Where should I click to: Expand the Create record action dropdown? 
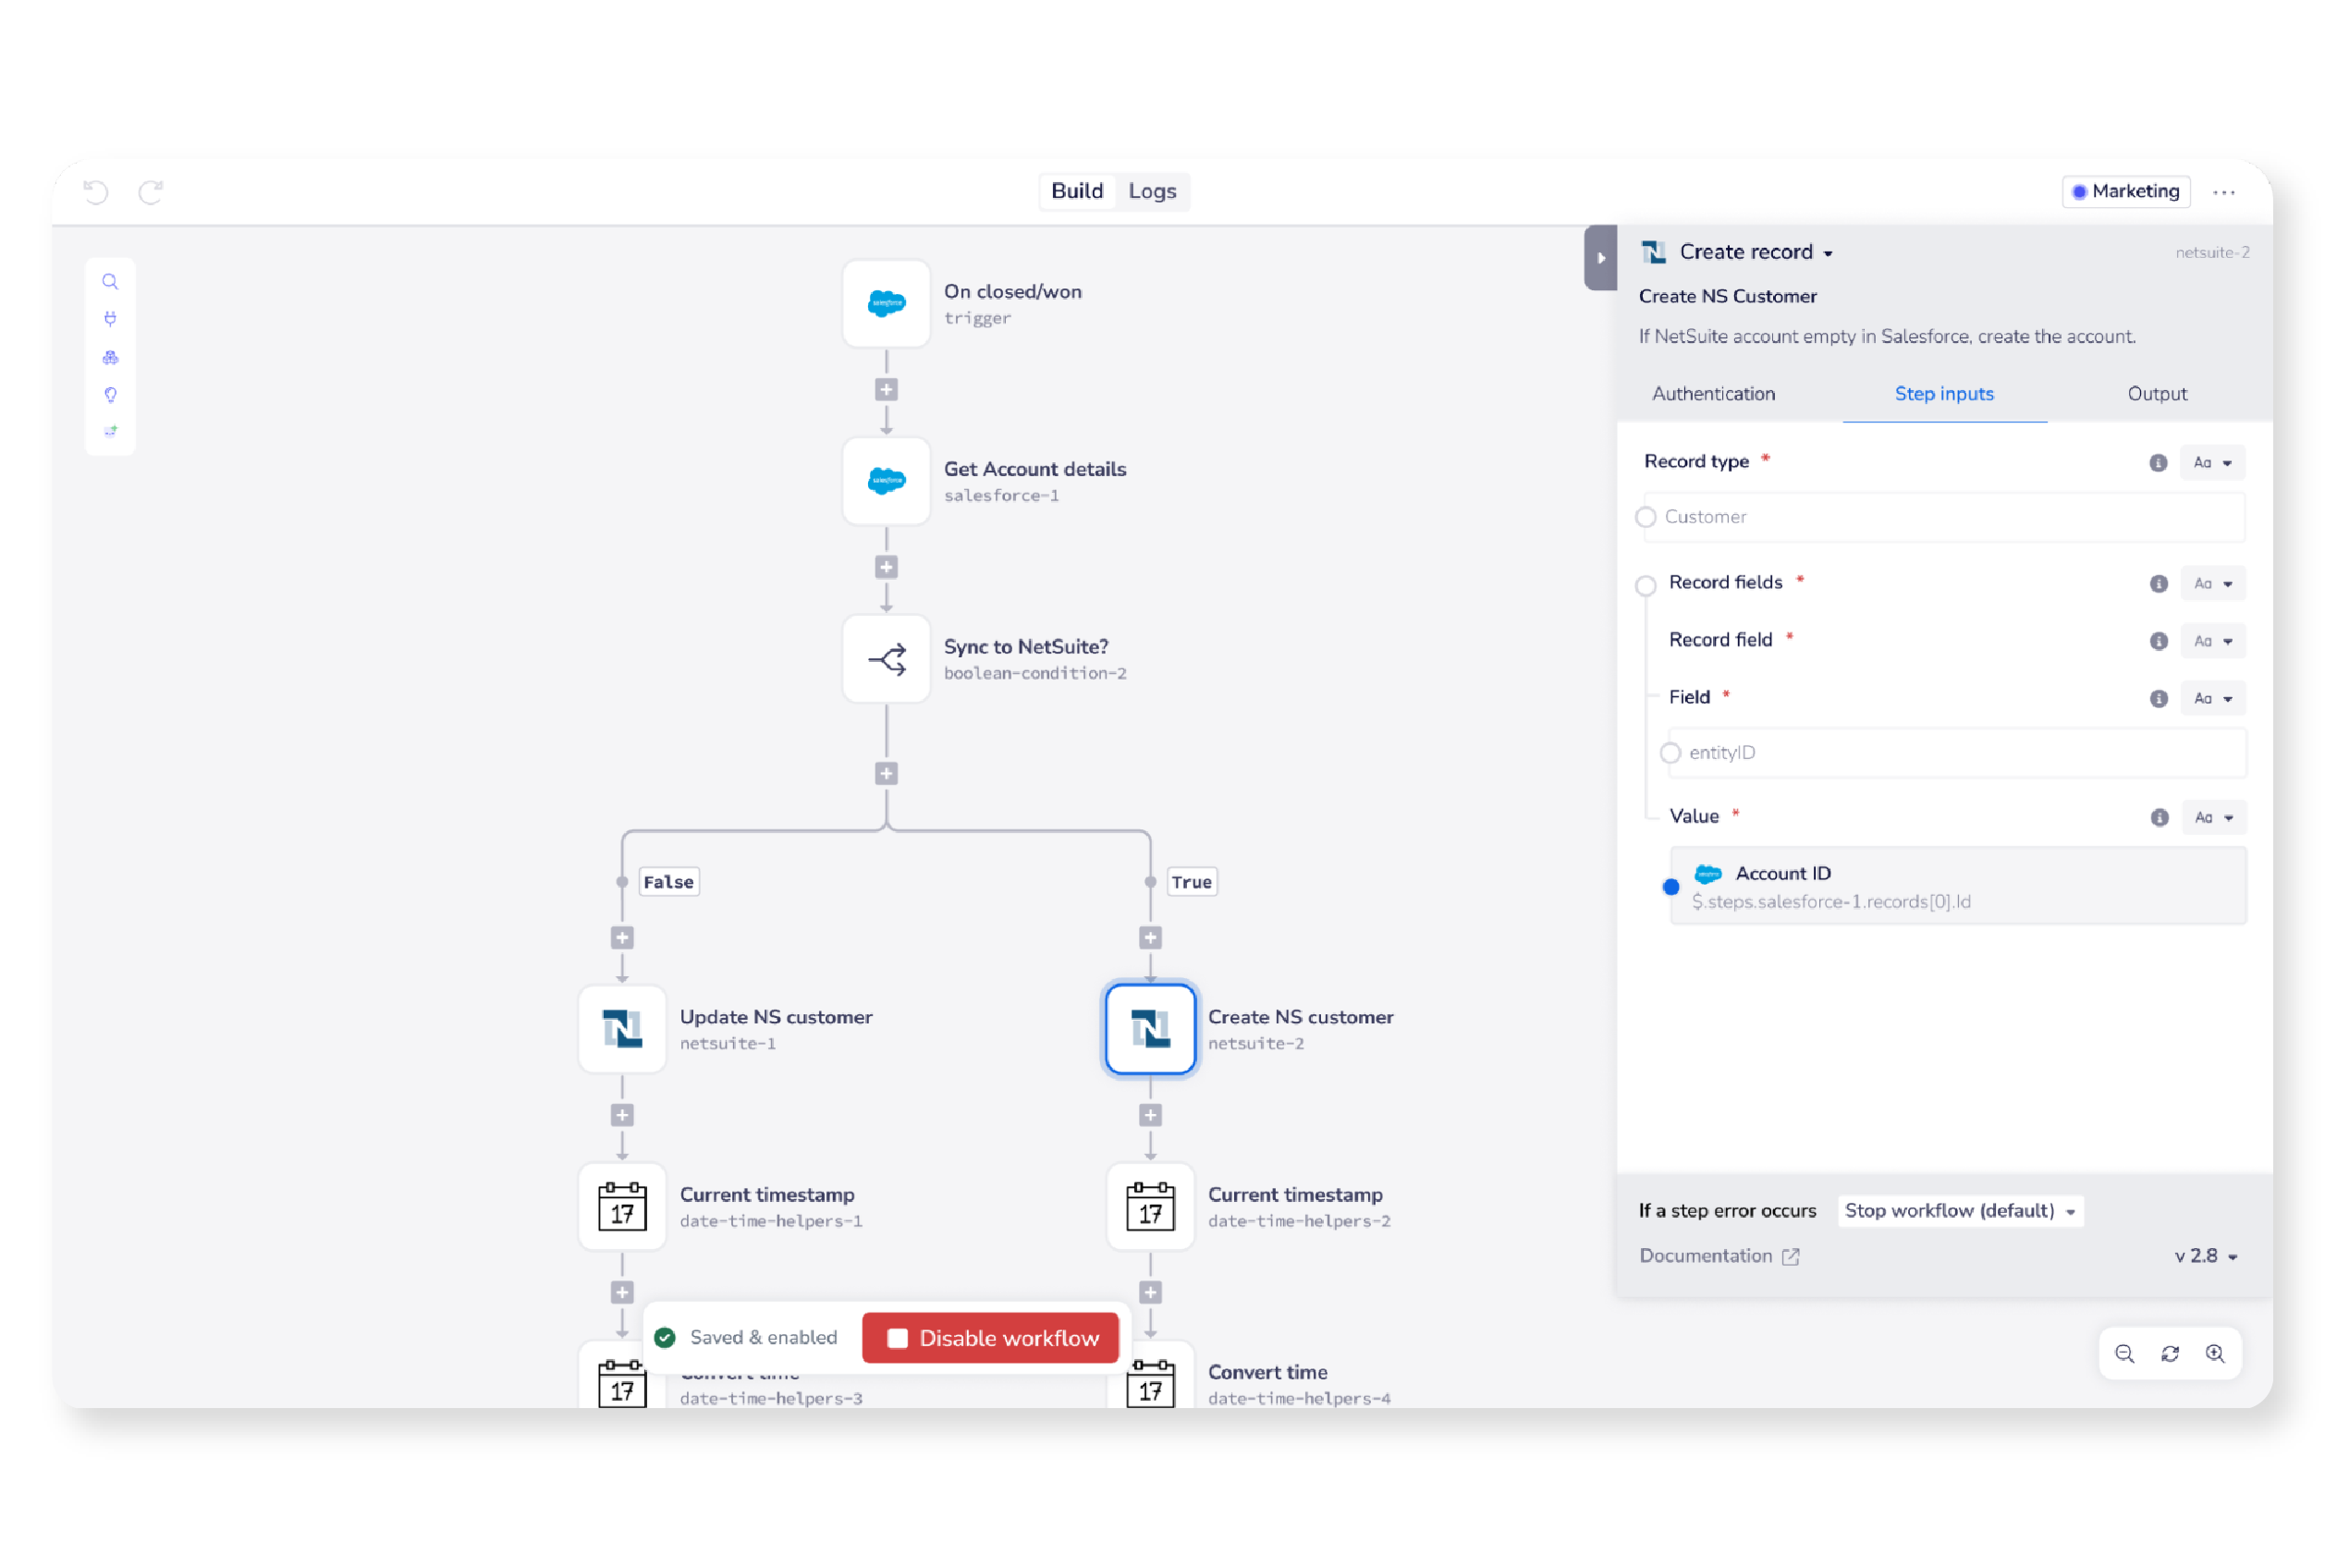pyautogui.click(x=1830, y=252)
